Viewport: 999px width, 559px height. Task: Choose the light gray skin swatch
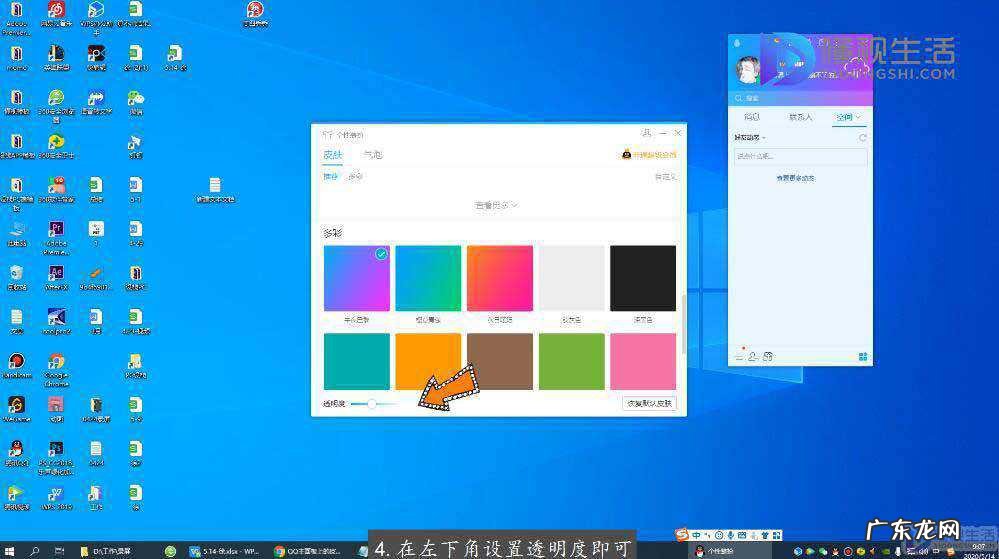coord(571,278)
